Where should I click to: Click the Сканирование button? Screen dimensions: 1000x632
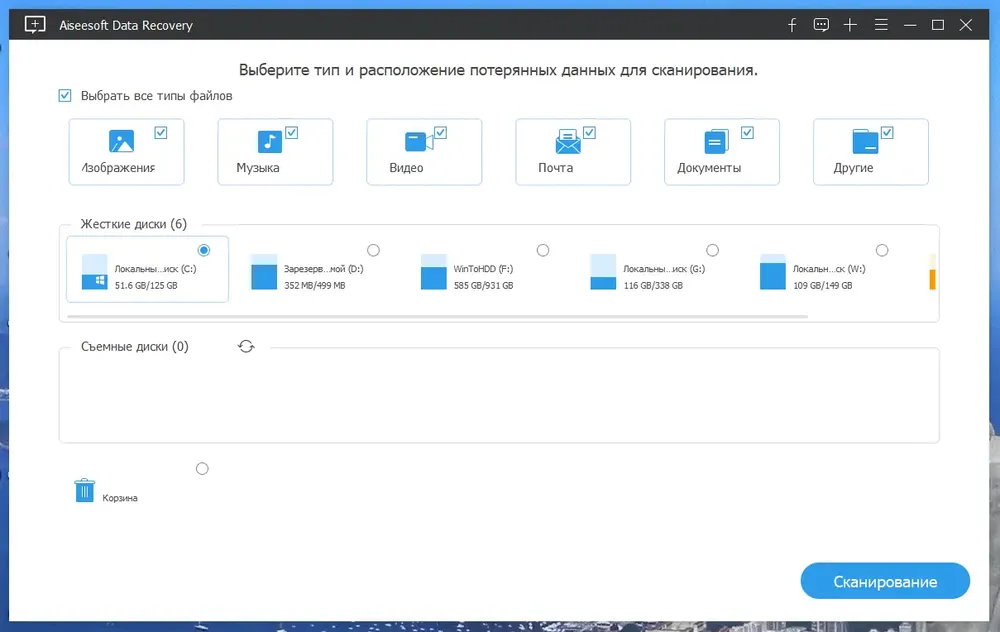pos(885,581)
